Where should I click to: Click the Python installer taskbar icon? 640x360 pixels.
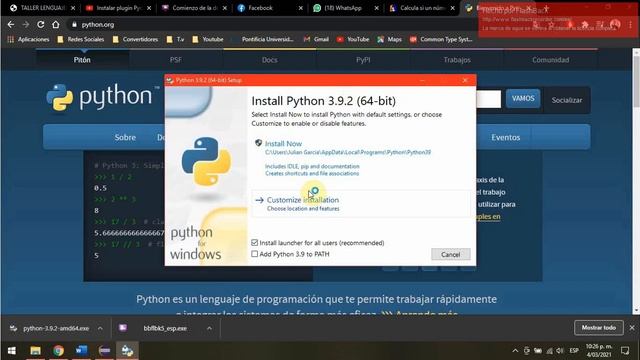tap(127, 350)
